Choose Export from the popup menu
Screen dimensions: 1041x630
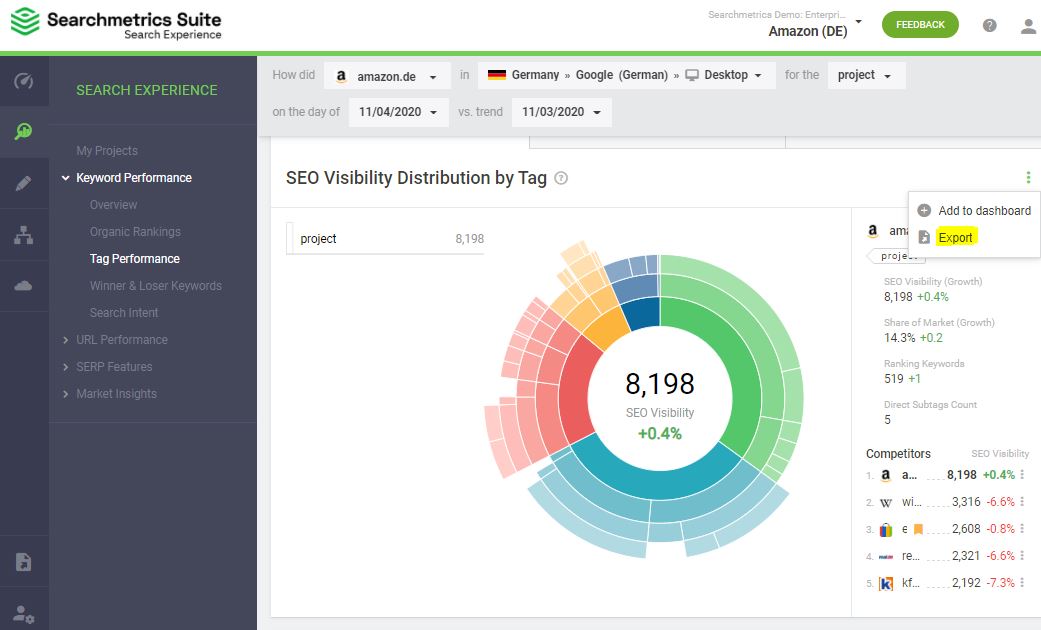point(955,237)
